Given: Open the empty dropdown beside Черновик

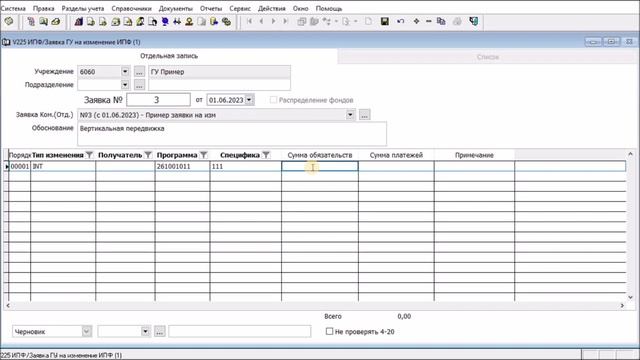Looking at the screenshot, I should (x=145, y=331).
